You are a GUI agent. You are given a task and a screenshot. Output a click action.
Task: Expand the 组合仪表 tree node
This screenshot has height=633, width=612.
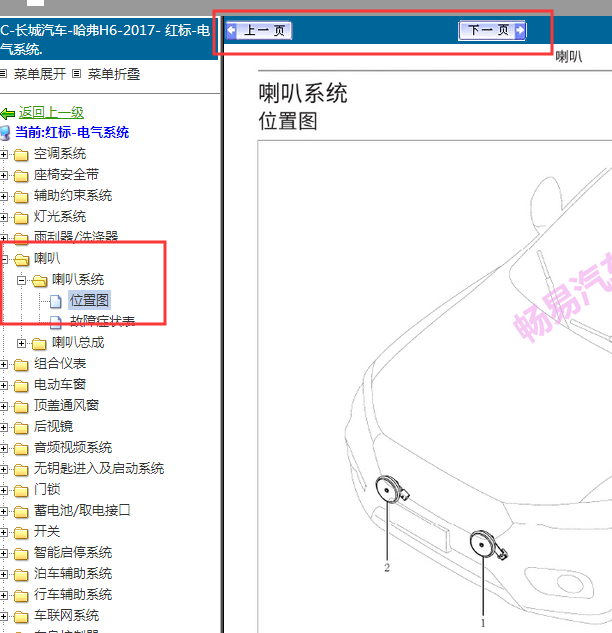pos(4,364)
